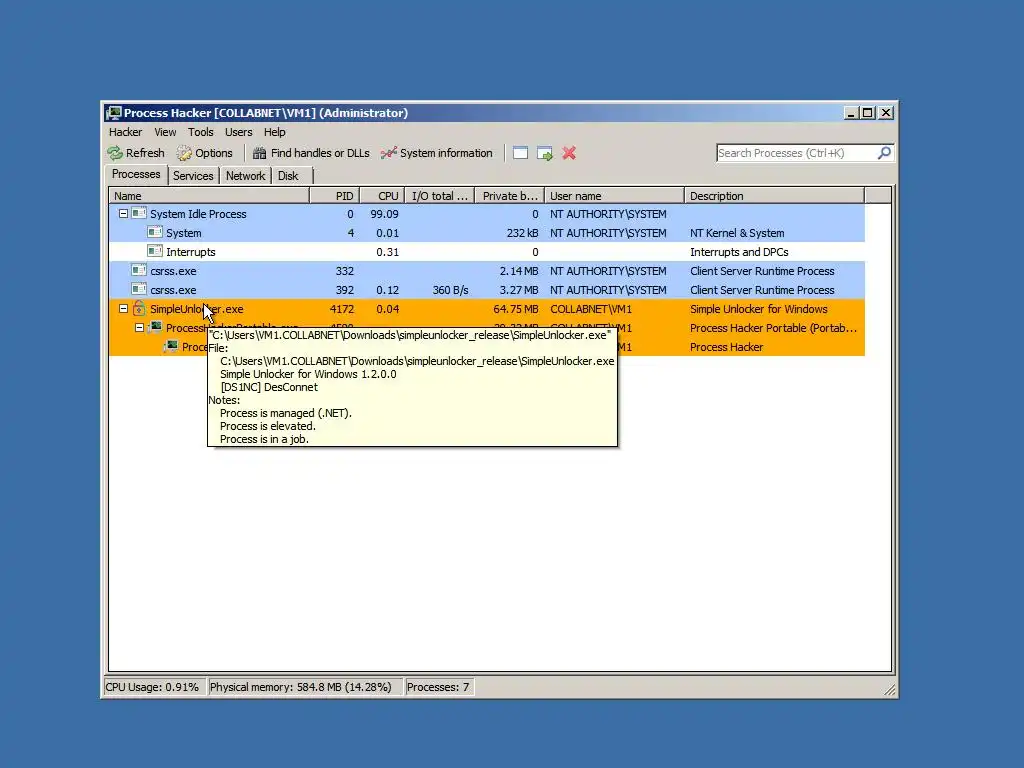Image resolution: width=1024 pixels, height=768 pixels.
Task: Sort by the Private bytes column header
Action: [x=510, y=196]
